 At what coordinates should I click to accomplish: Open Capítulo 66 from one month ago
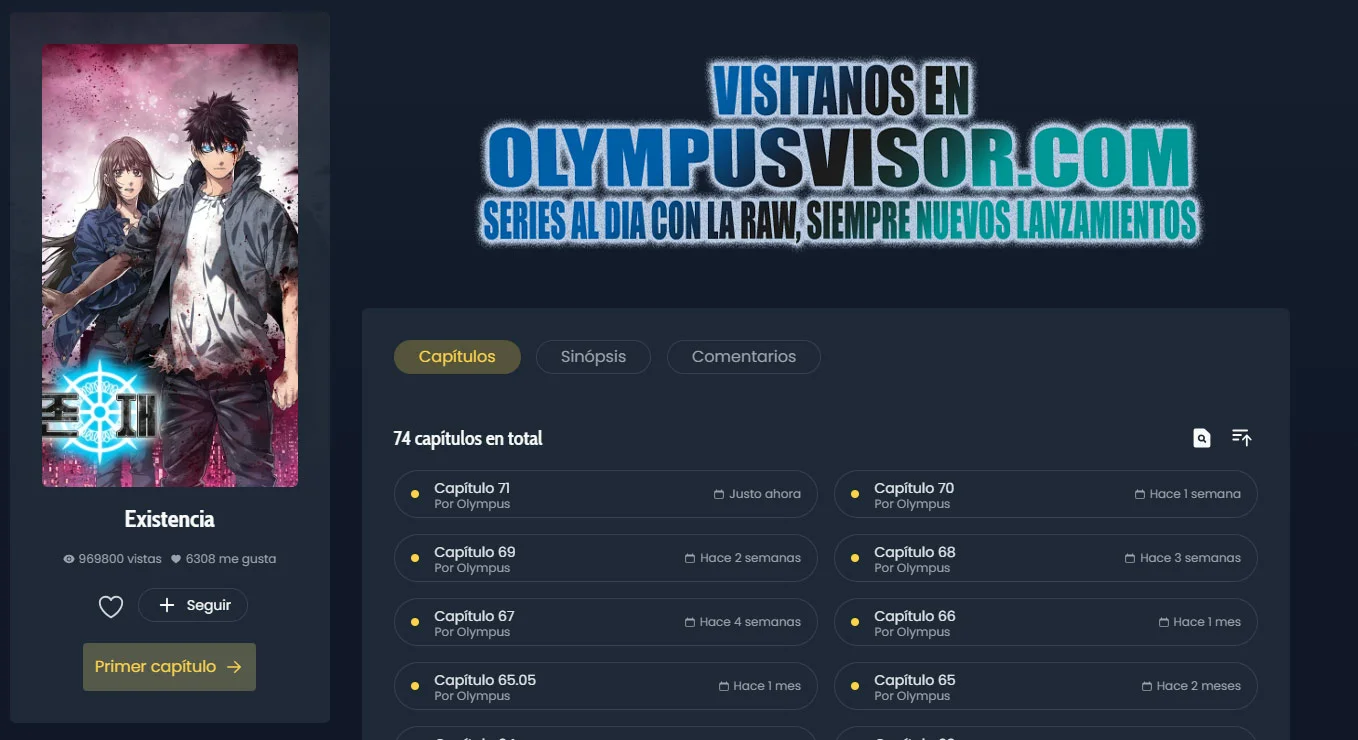pyautogui.click(x=1045, y=622)
